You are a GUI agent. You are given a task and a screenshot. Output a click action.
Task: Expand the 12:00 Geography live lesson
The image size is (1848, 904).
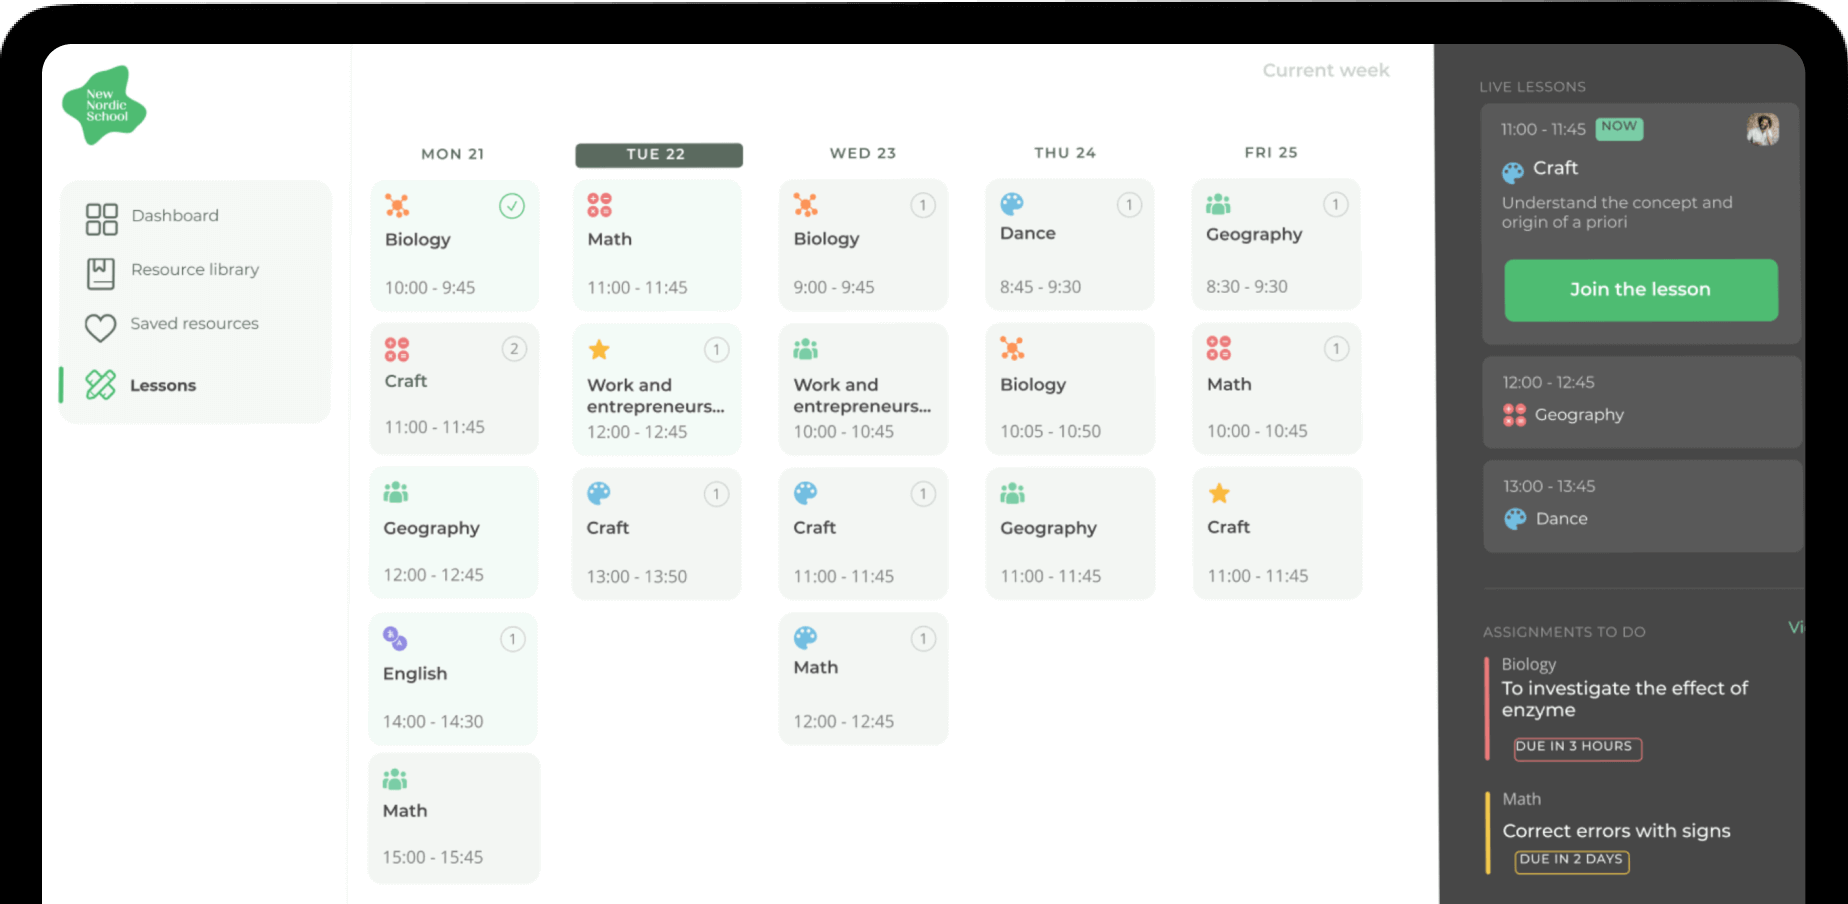tap(1640, 400)
